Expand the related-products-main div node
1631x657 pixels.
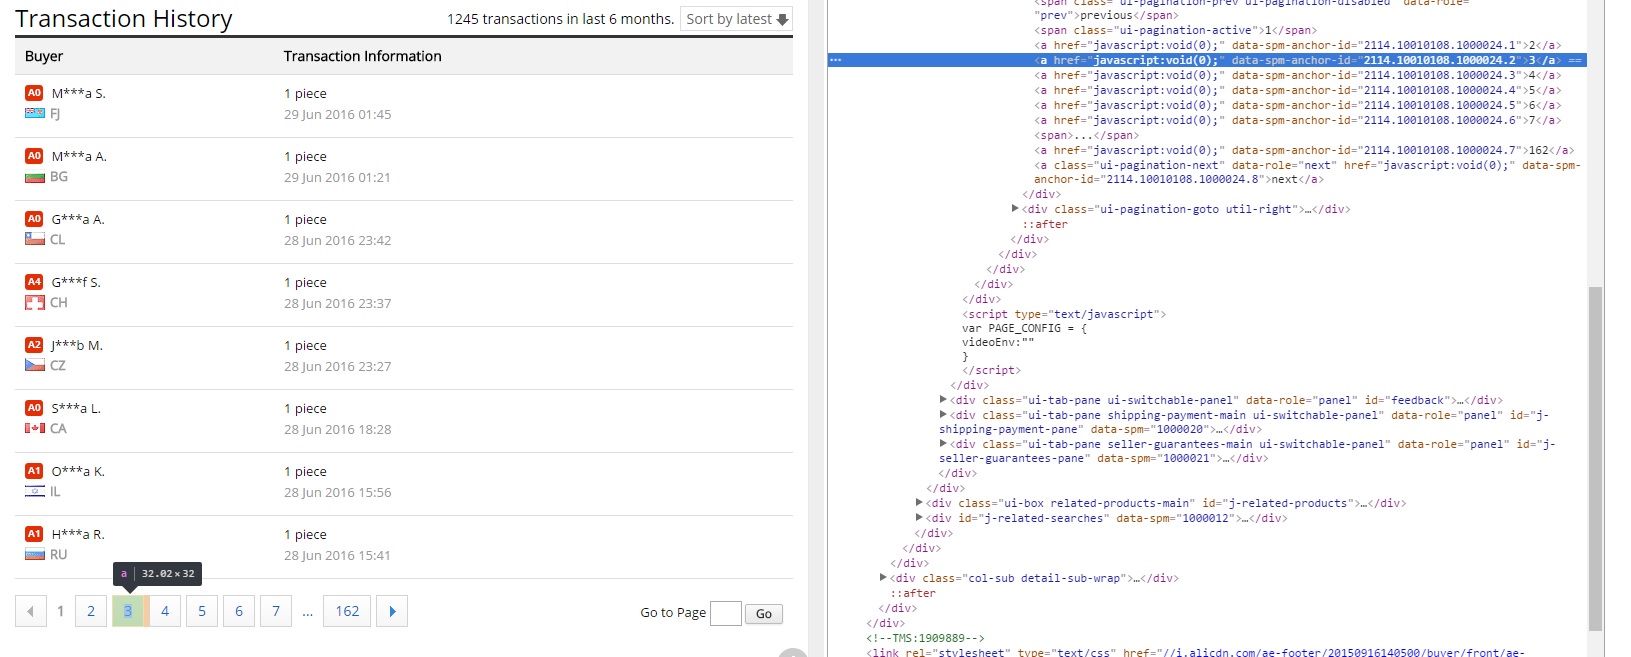919,503
